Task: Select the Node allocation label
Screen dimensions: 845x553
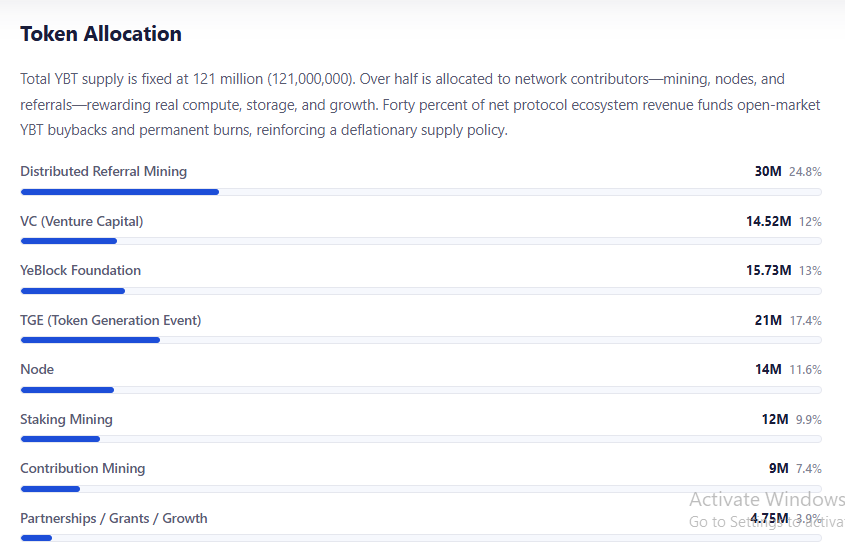Action: pyautogui.click(x=37, y=370)
